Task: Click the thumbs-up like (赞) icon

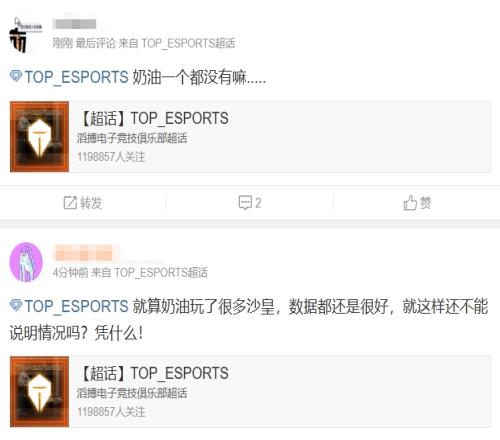Action: click(410, 203)
